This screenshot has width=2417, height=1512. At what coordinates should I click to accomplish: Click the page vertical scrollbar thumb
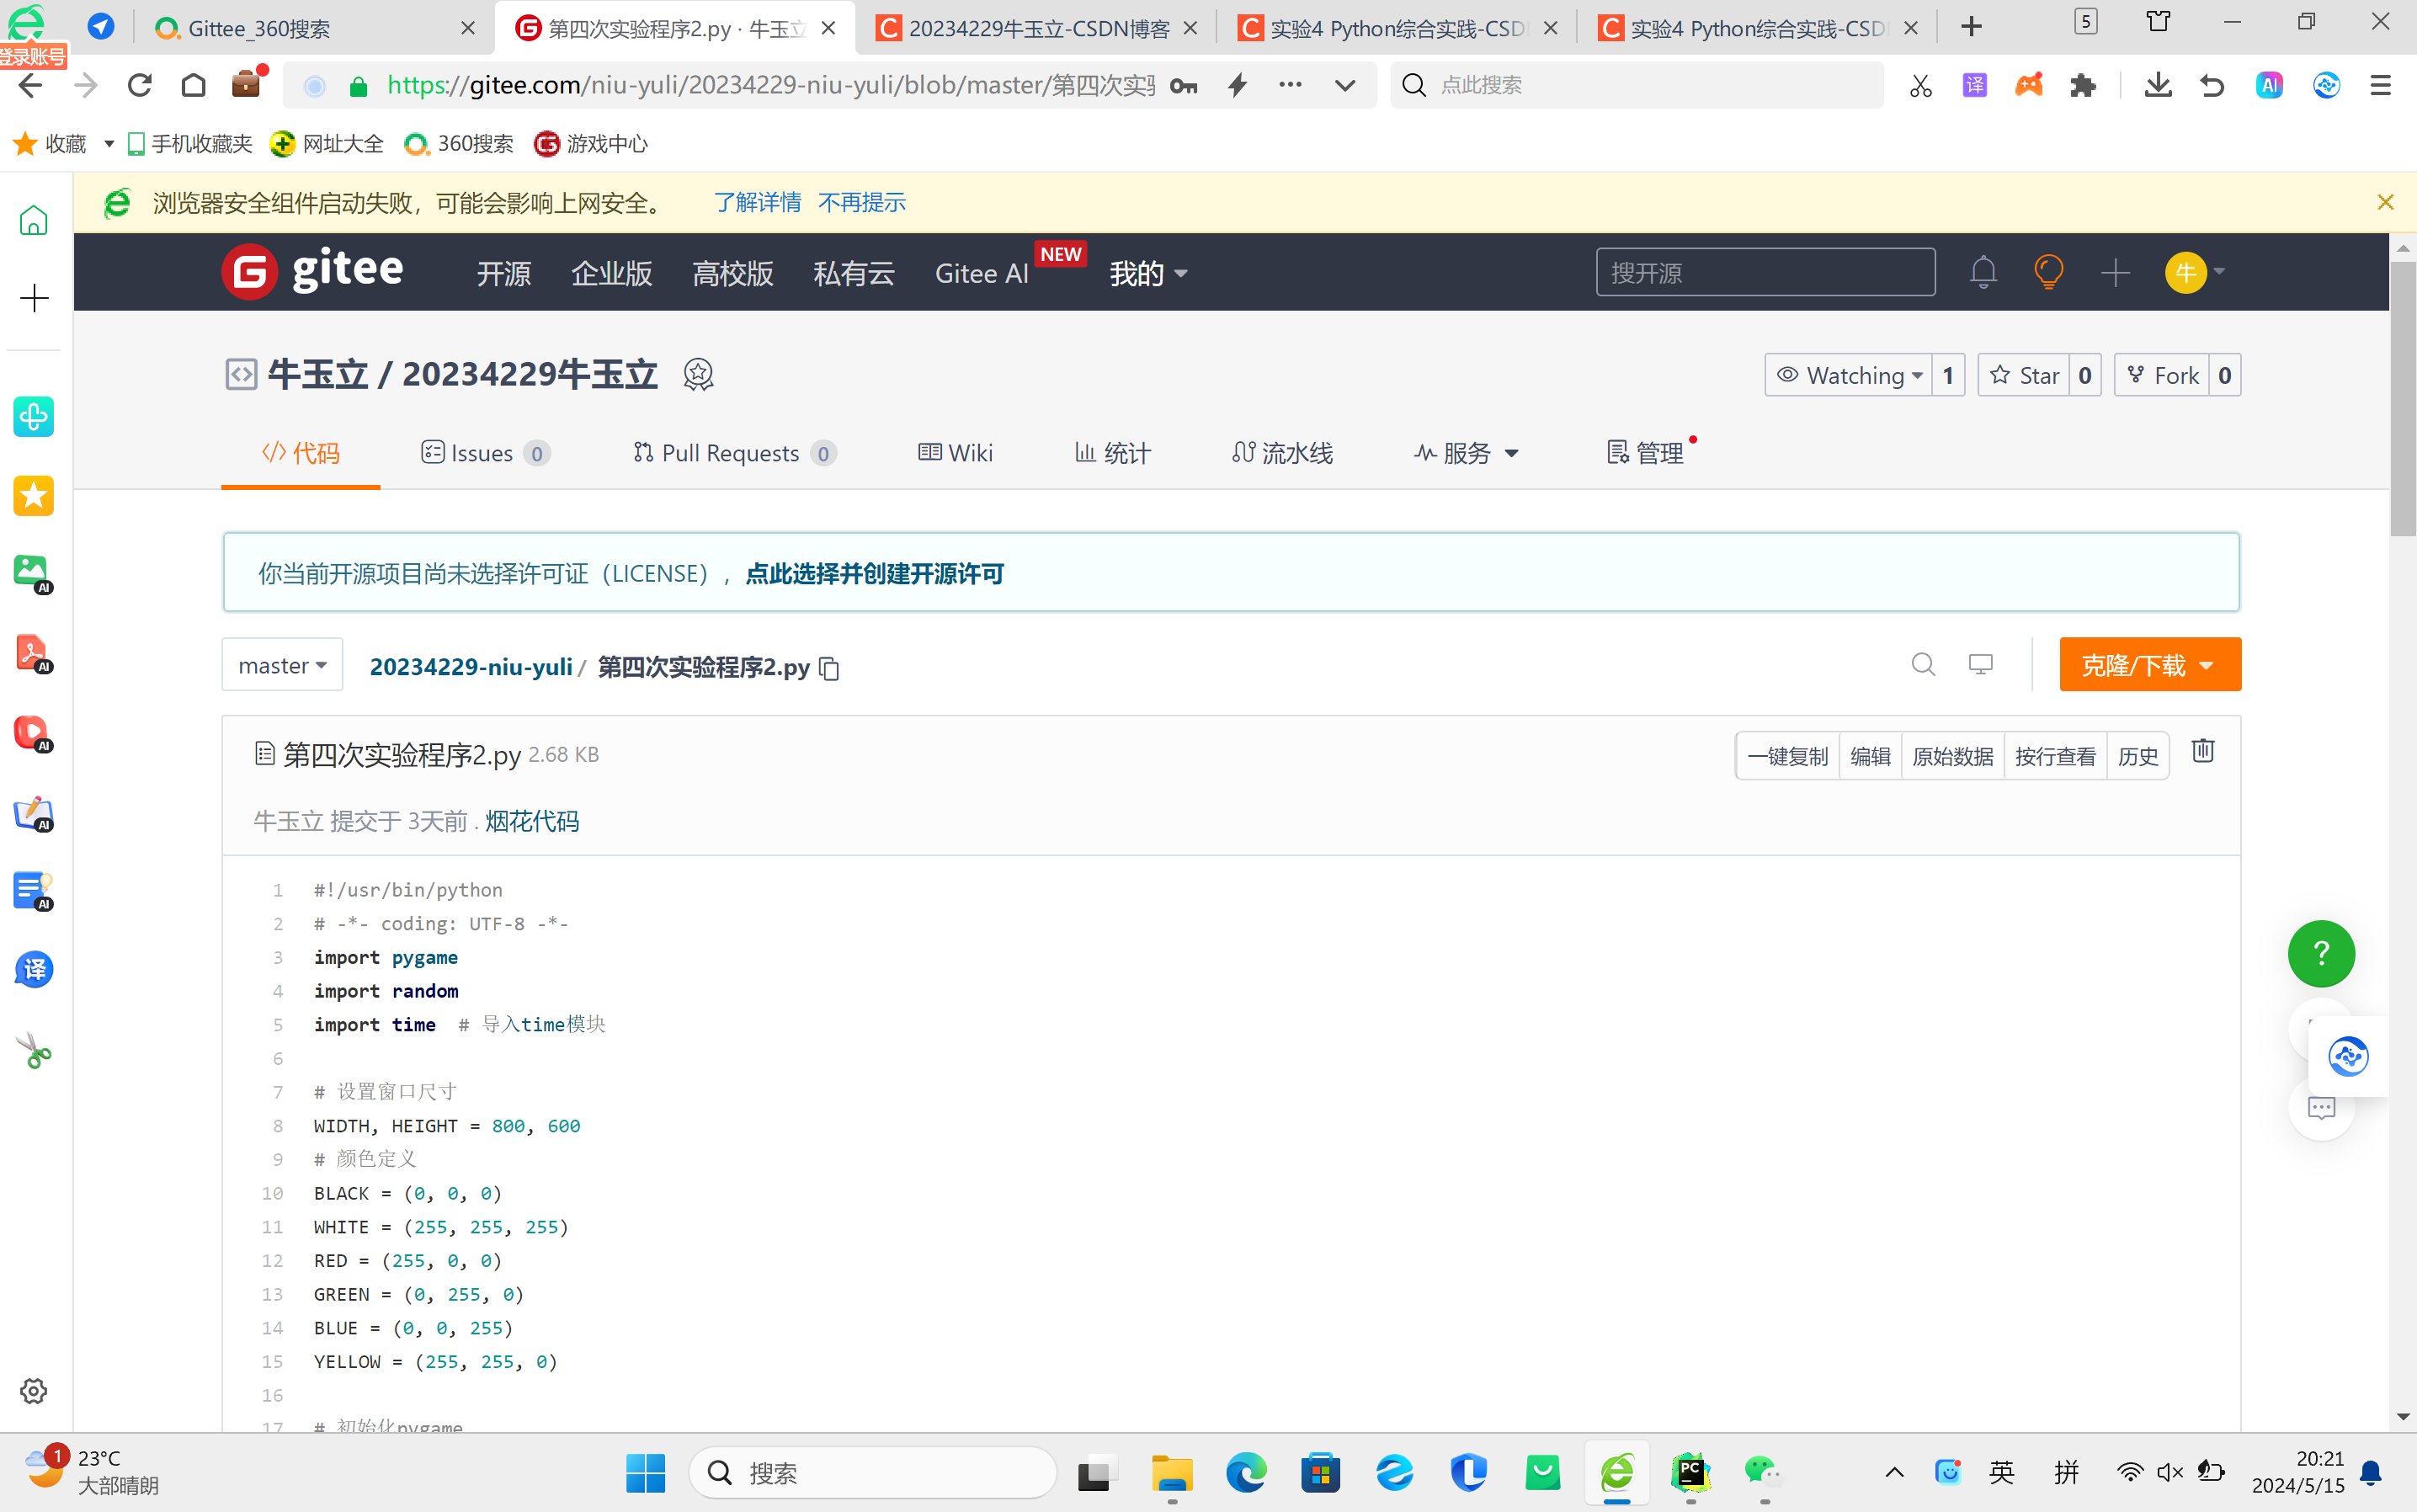pos(2403,400)
